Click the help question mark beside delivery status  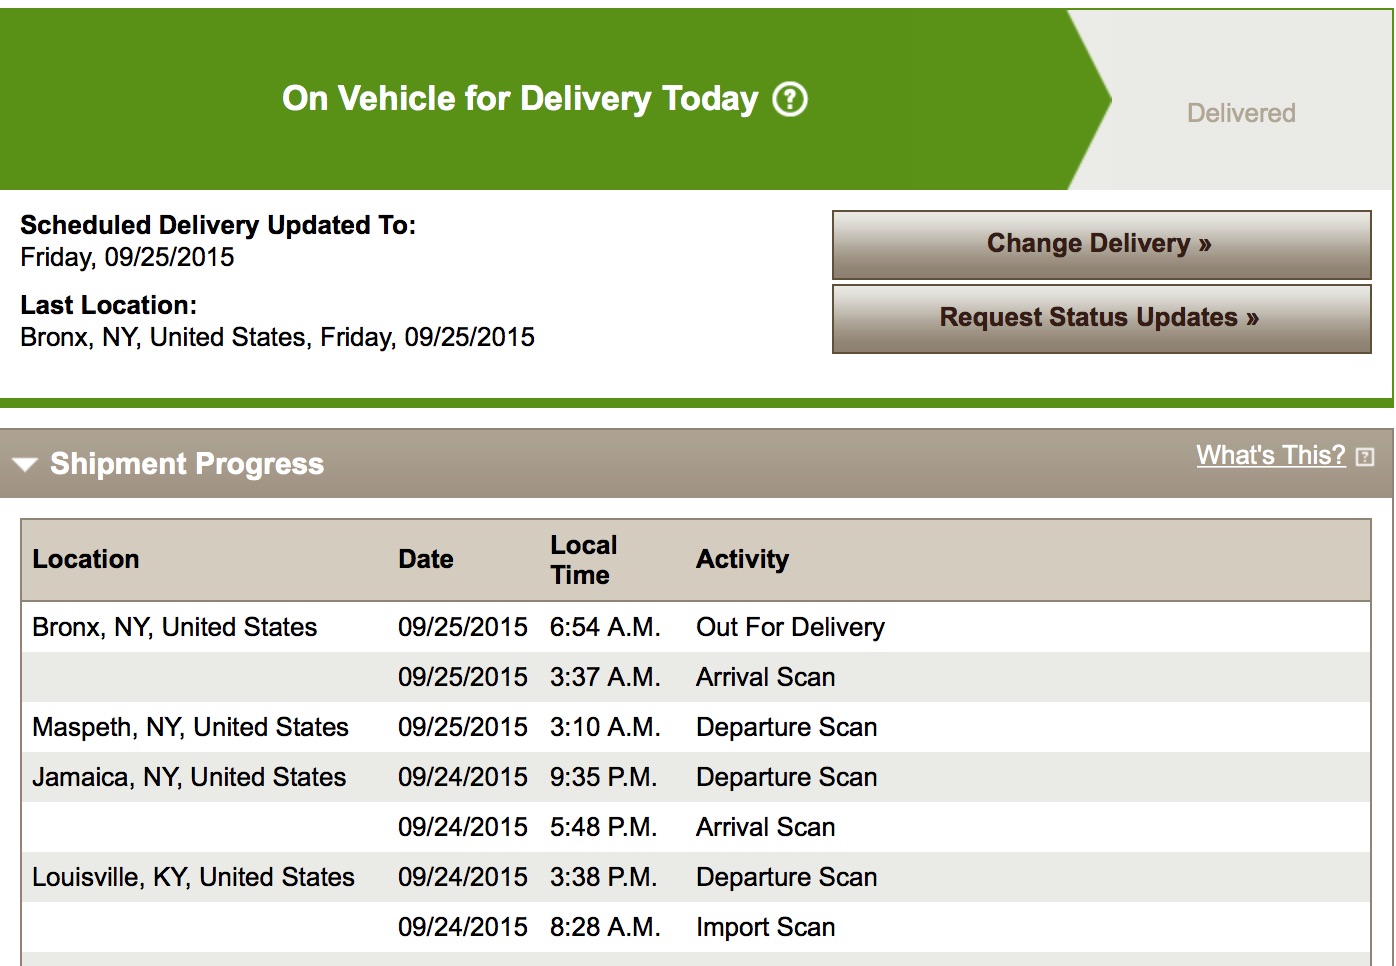point(790,99)
